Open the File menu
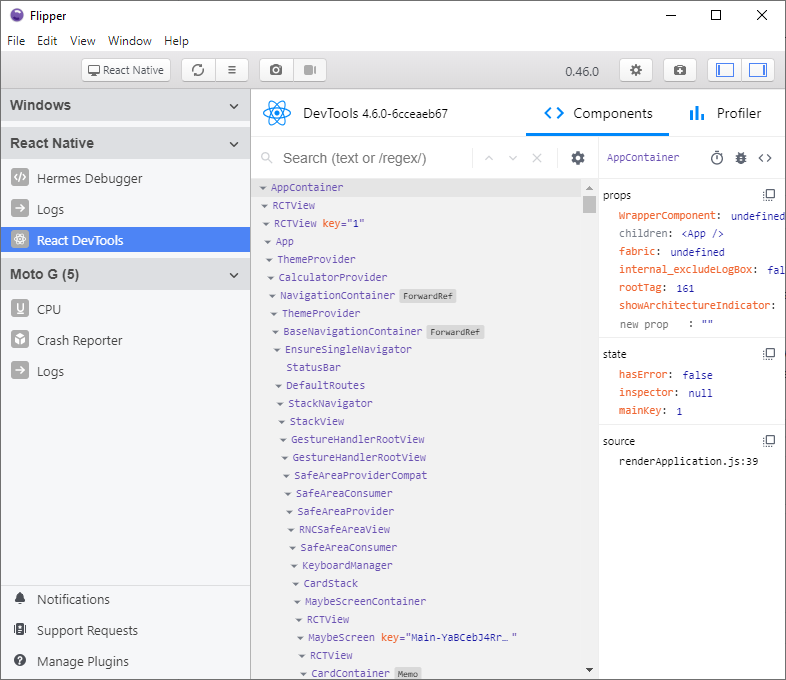Viewport: 786px width, 680px height. [x=16, y=41]
